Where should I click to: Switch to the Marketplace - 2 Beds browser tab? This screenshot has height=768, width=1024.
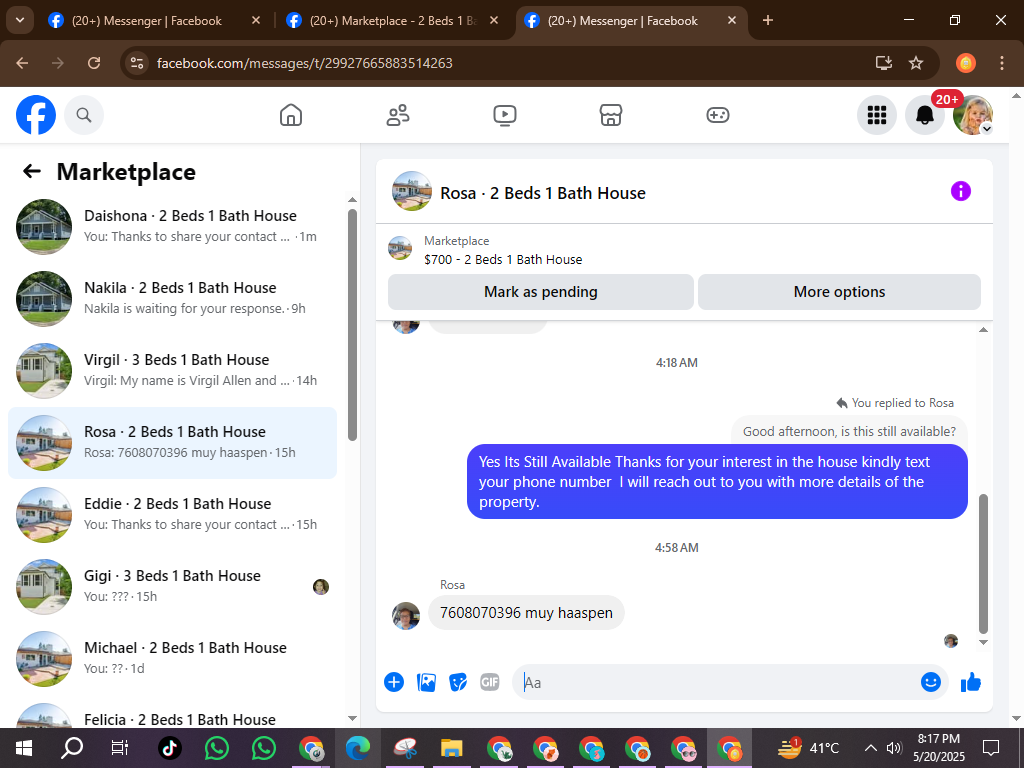pos(392,21)
